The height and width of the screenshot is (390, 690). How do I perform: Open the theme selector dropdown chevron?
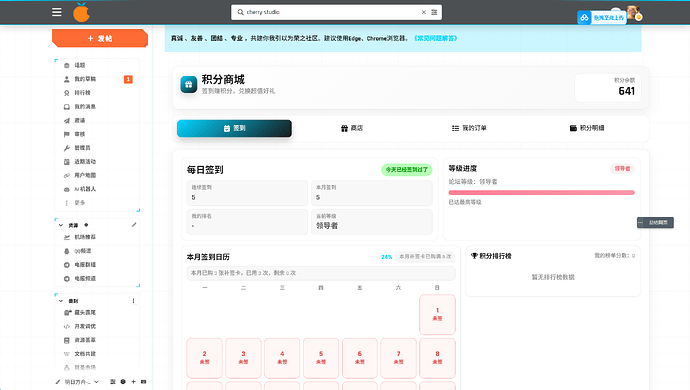click(x=96, y=382)
